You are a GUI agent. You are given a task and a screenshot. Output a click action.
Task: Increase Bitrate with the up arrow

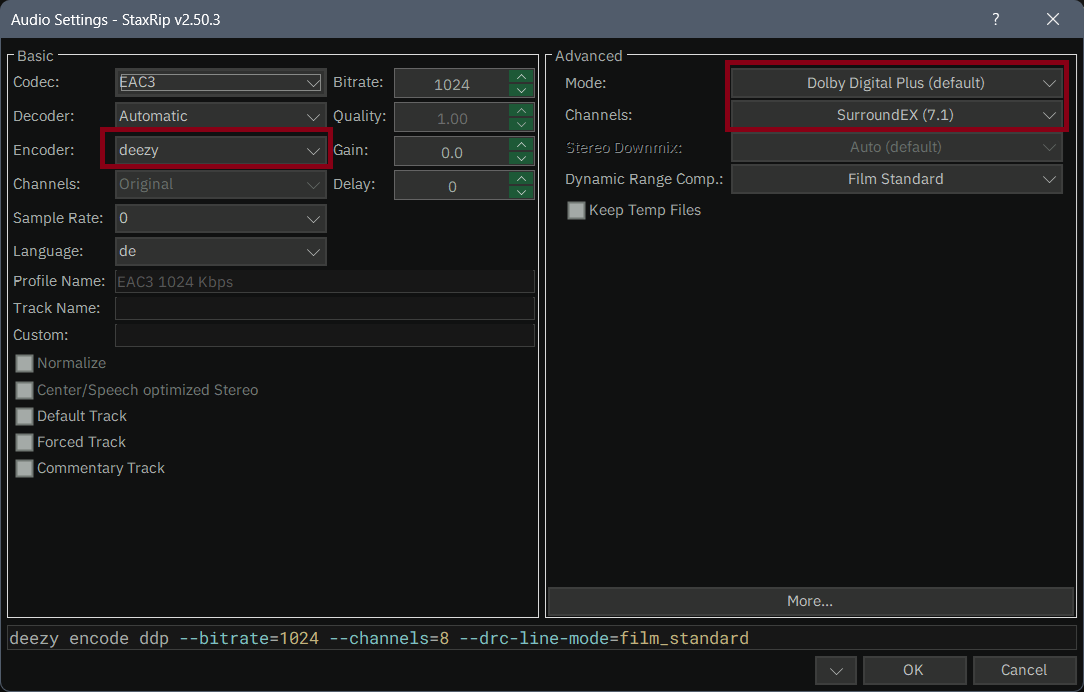pyautogui.click(x=521, y=77)
